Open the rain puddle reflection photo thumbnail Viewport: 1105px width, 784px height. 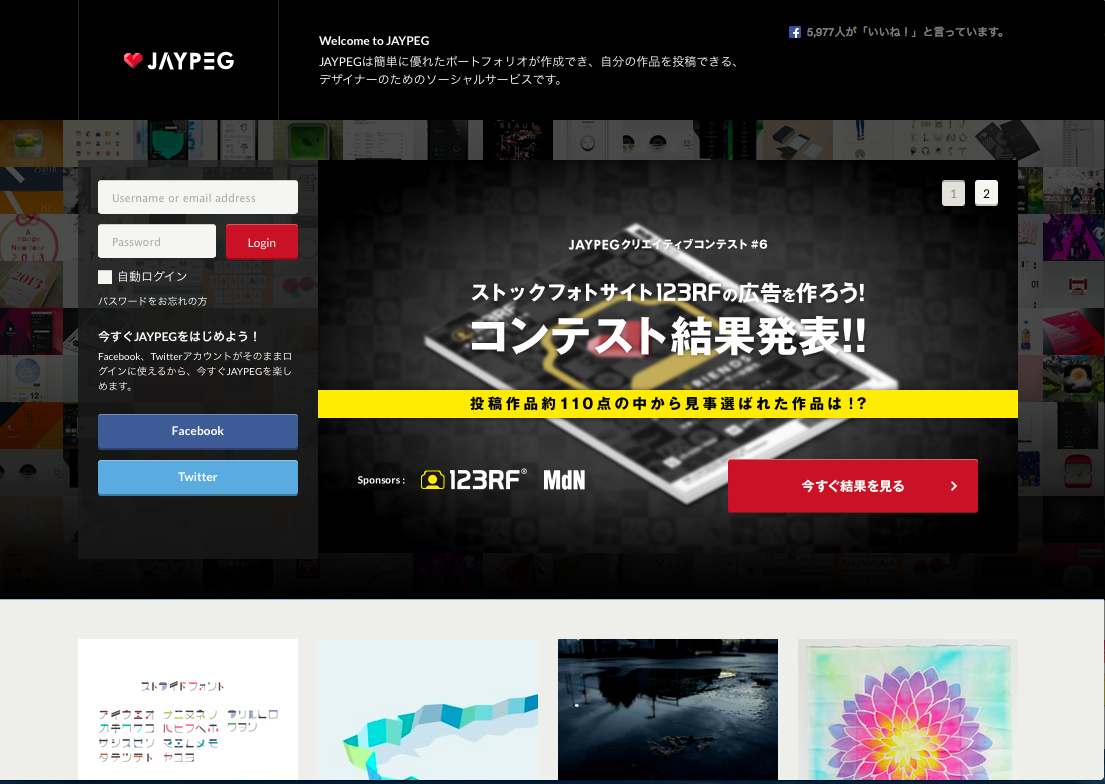pyautogui.click(x=667, y=710)
